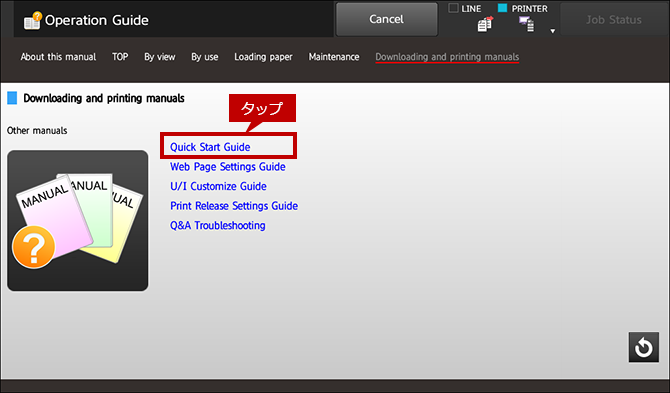This screenshot has width=670, height=393.
Task: Tap the fax line send icon
Action: 485,24
